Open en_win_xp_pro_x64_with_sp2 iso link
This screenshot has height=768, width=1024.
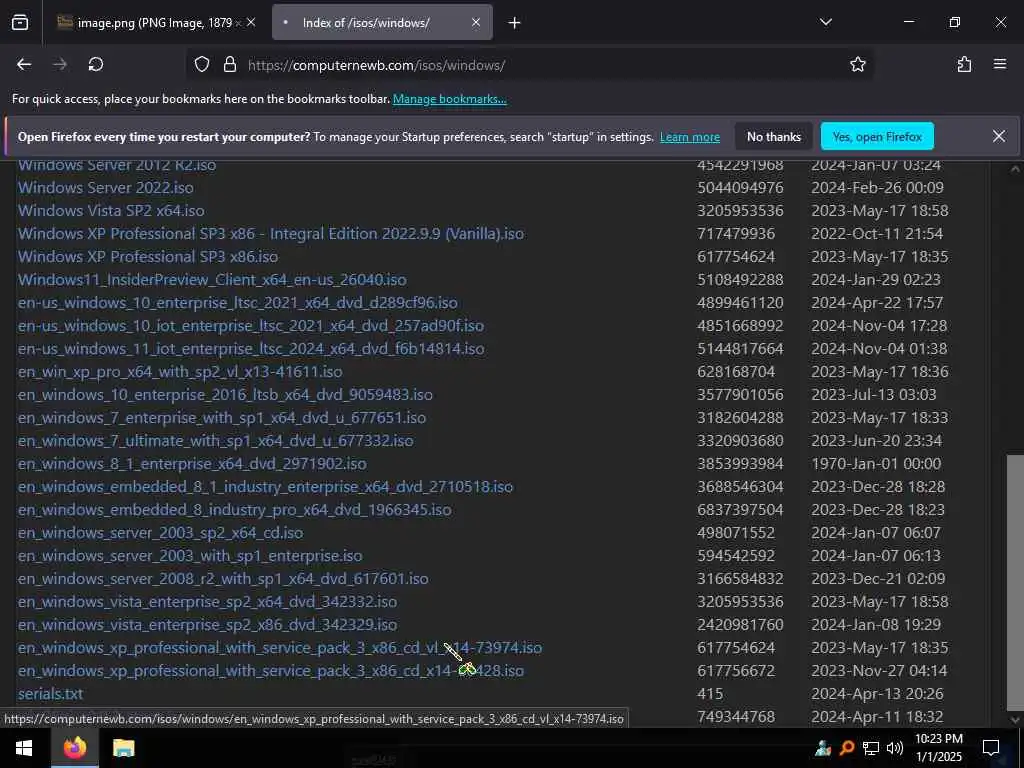coord(180,372)
